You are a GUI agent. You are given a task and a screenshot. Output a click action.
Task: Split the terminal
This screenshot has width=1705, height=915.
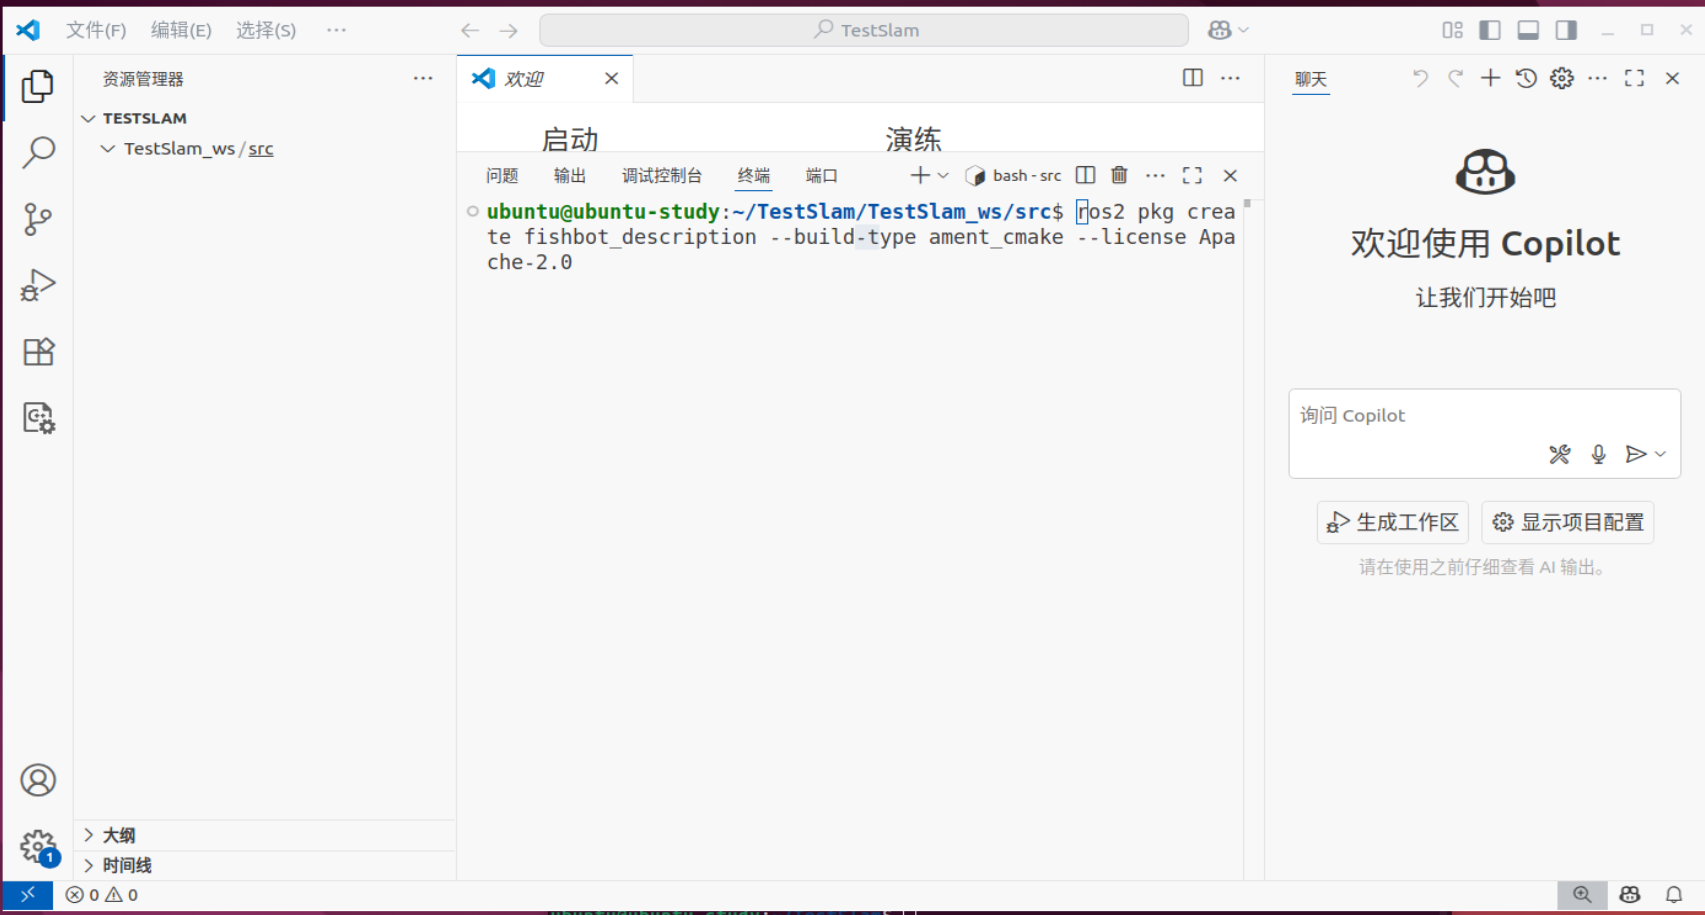click(1085, 176)
